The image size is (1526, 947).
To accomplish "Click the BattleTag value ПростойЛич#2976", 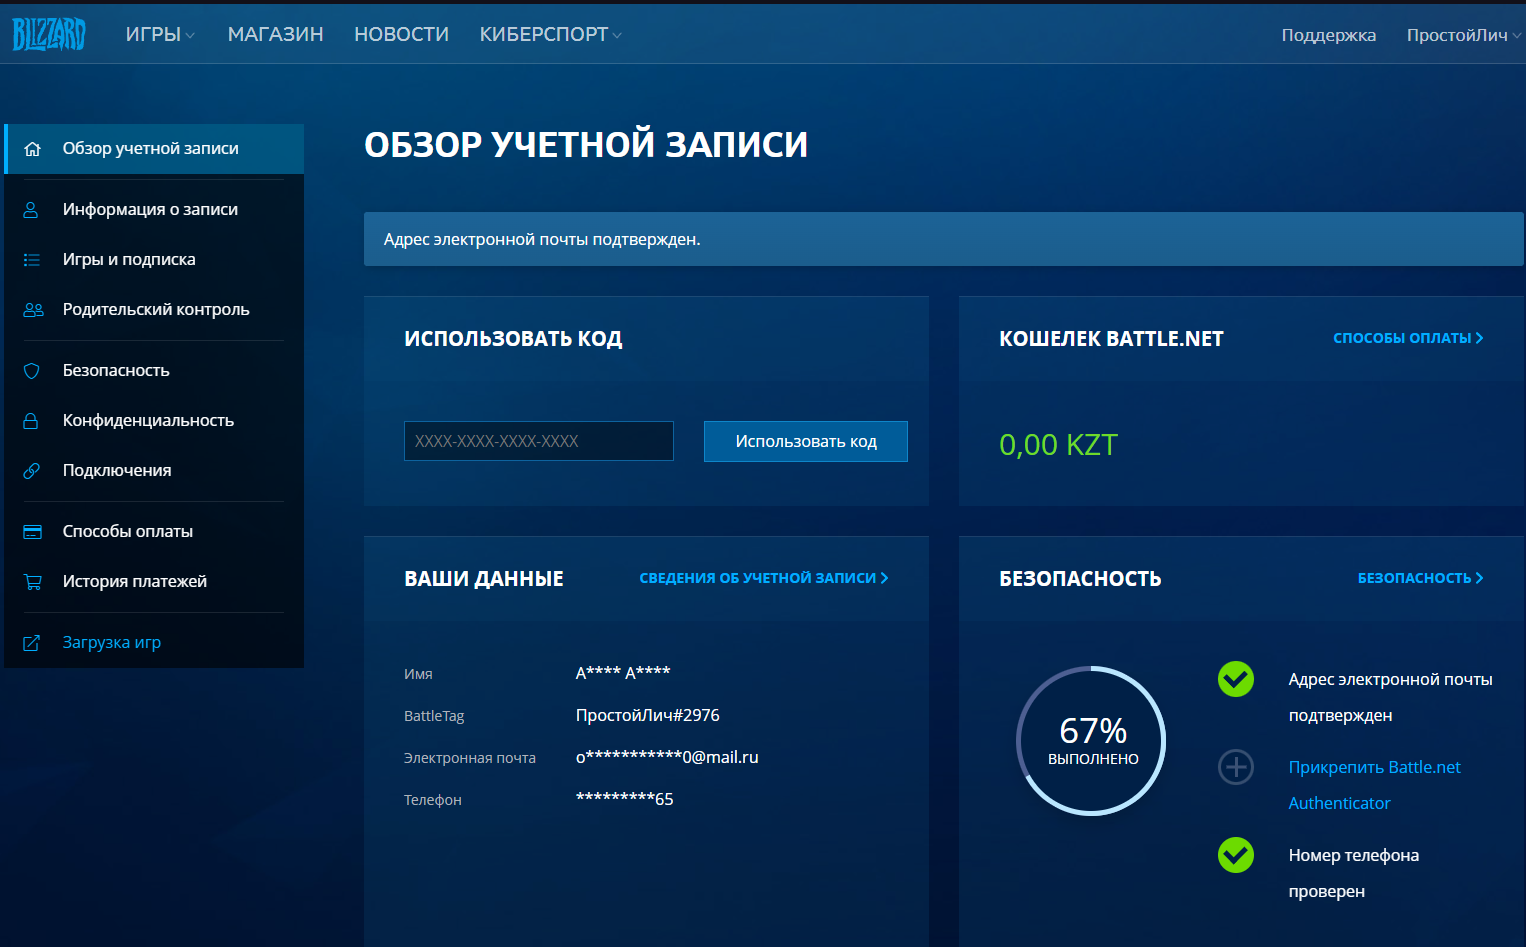I will tap(648, 715).
